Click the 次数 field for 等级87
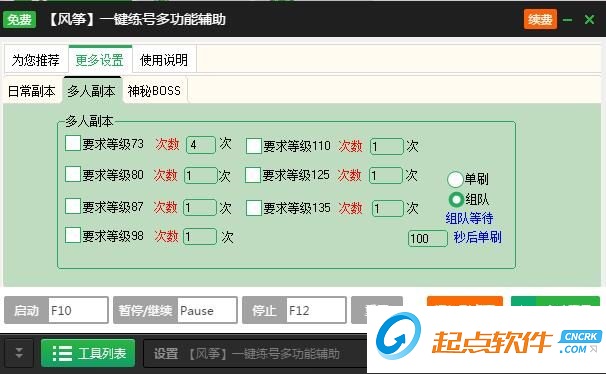The image size is (606, 374). tap(200, 207)
